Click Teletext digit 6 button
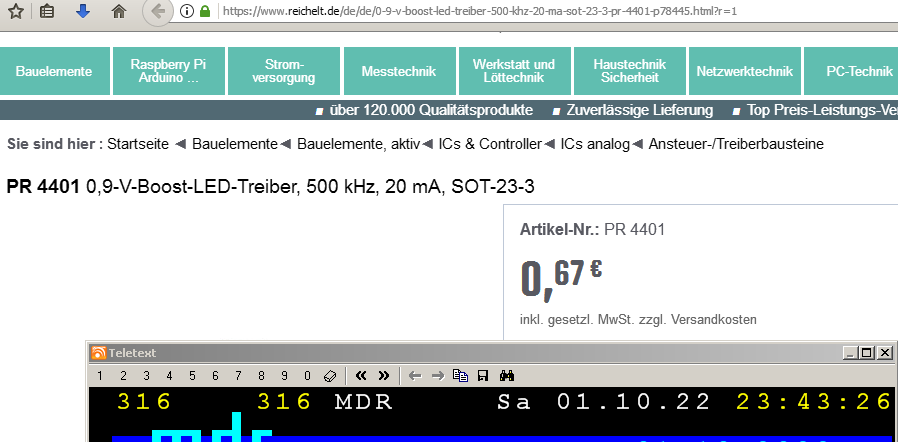 click(215, 376)
